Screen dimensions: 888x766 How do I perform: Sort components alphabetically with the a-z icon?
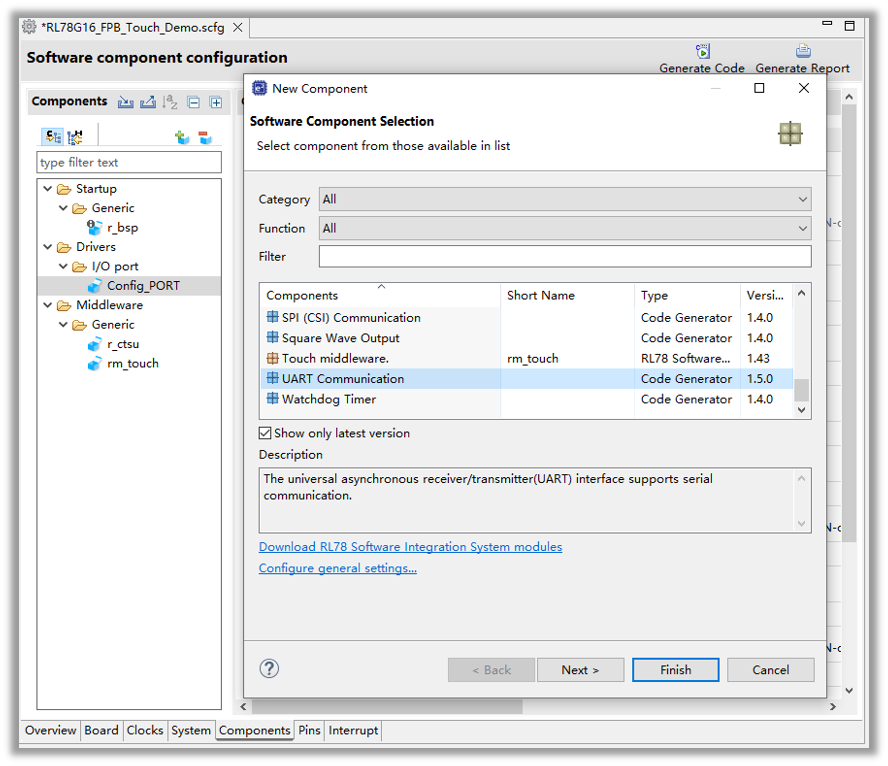pos(170,102)
